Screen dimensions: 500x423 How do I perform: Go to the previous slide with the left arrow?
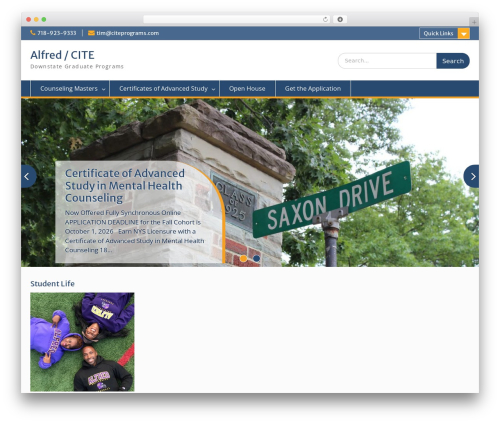(x=28, y=176)
